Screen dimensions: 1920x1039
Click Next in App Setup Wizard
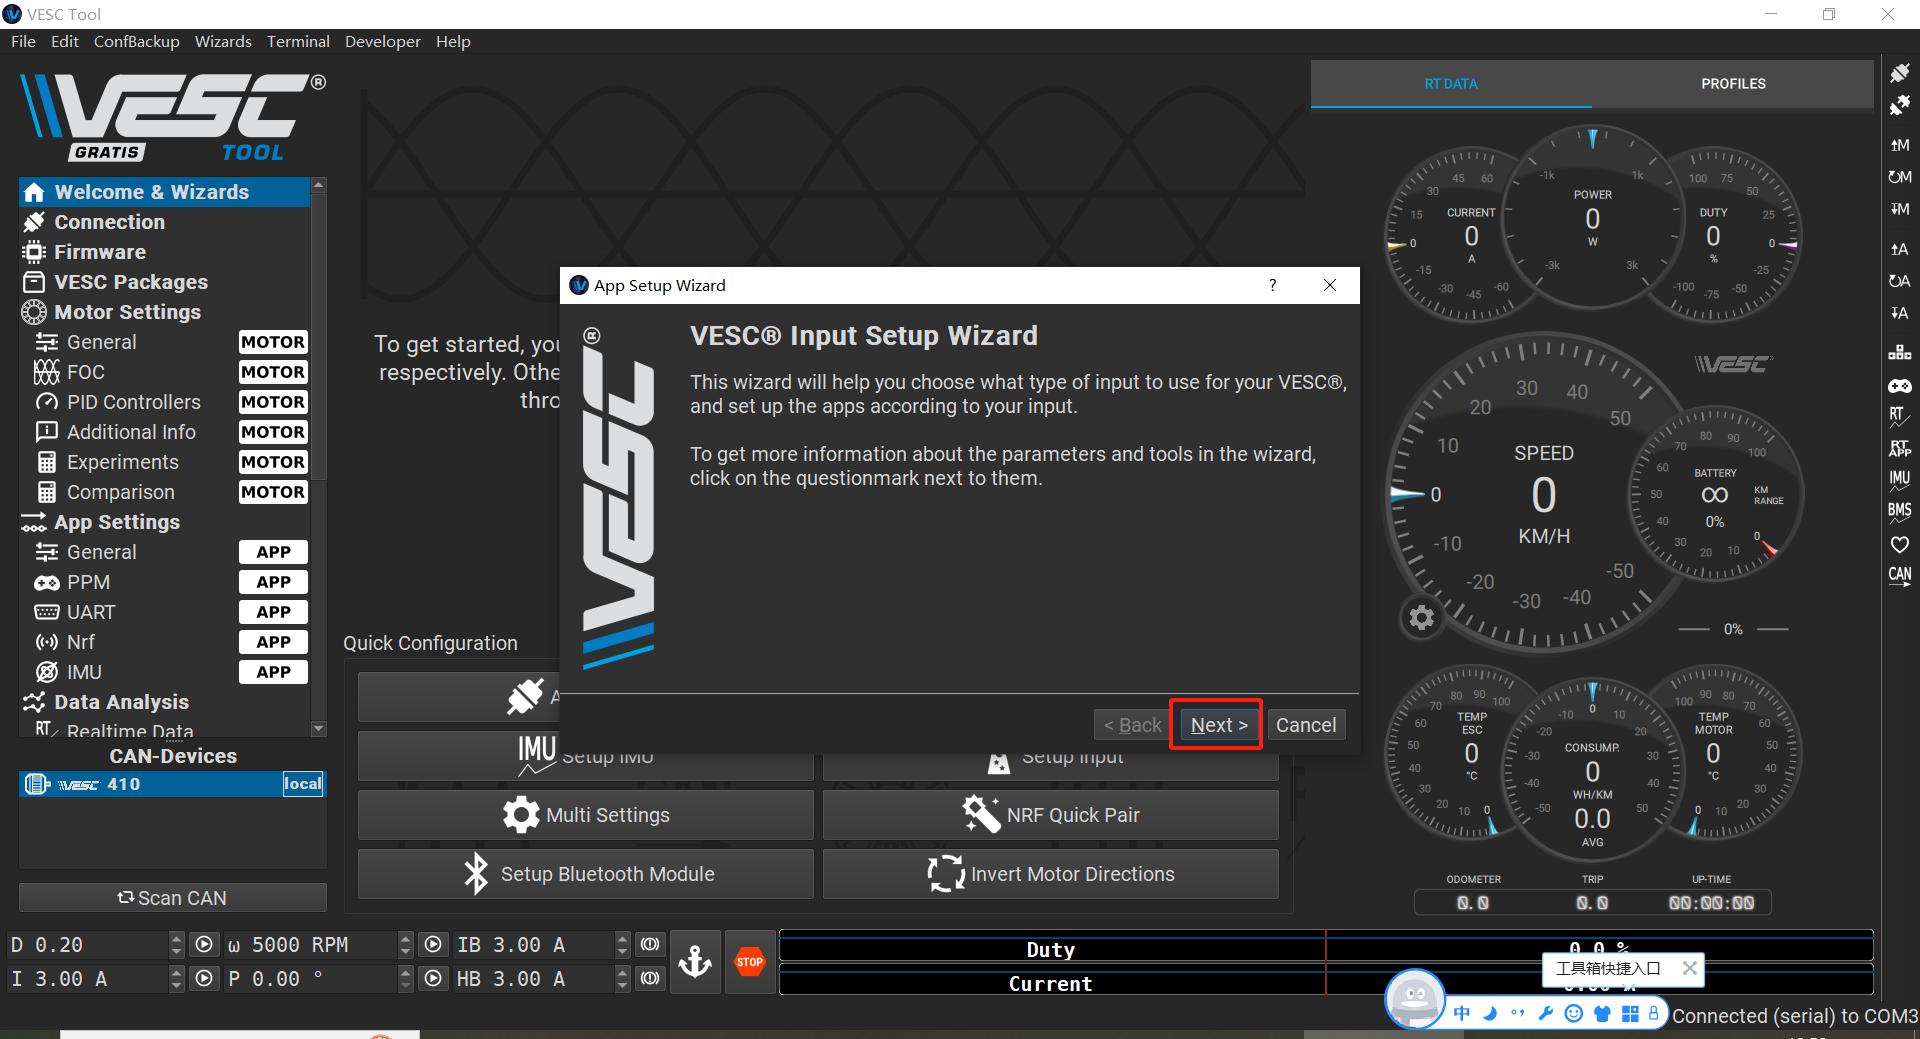click(x=1219, y=725)
